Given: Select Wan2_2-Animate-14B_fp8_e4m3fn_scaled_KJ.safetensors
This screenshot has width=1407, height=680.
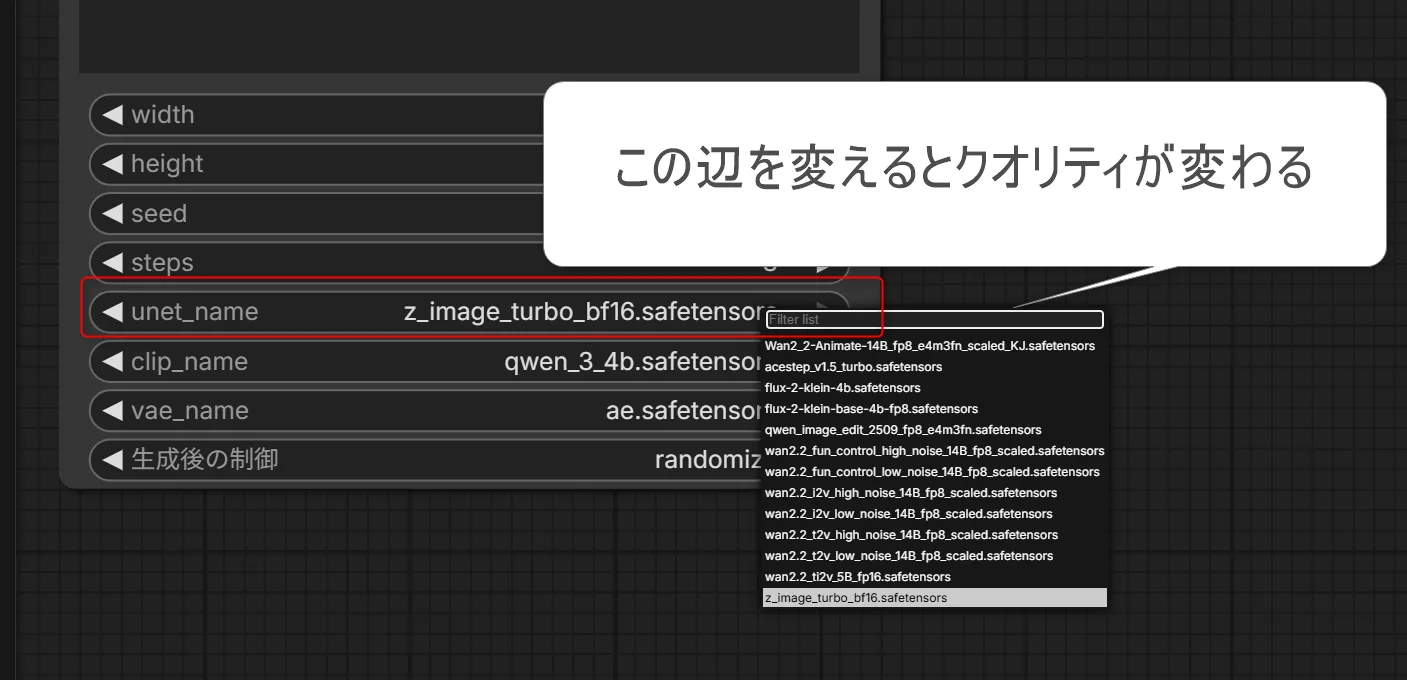Looking at the screenshot, I should click(934, 346).
